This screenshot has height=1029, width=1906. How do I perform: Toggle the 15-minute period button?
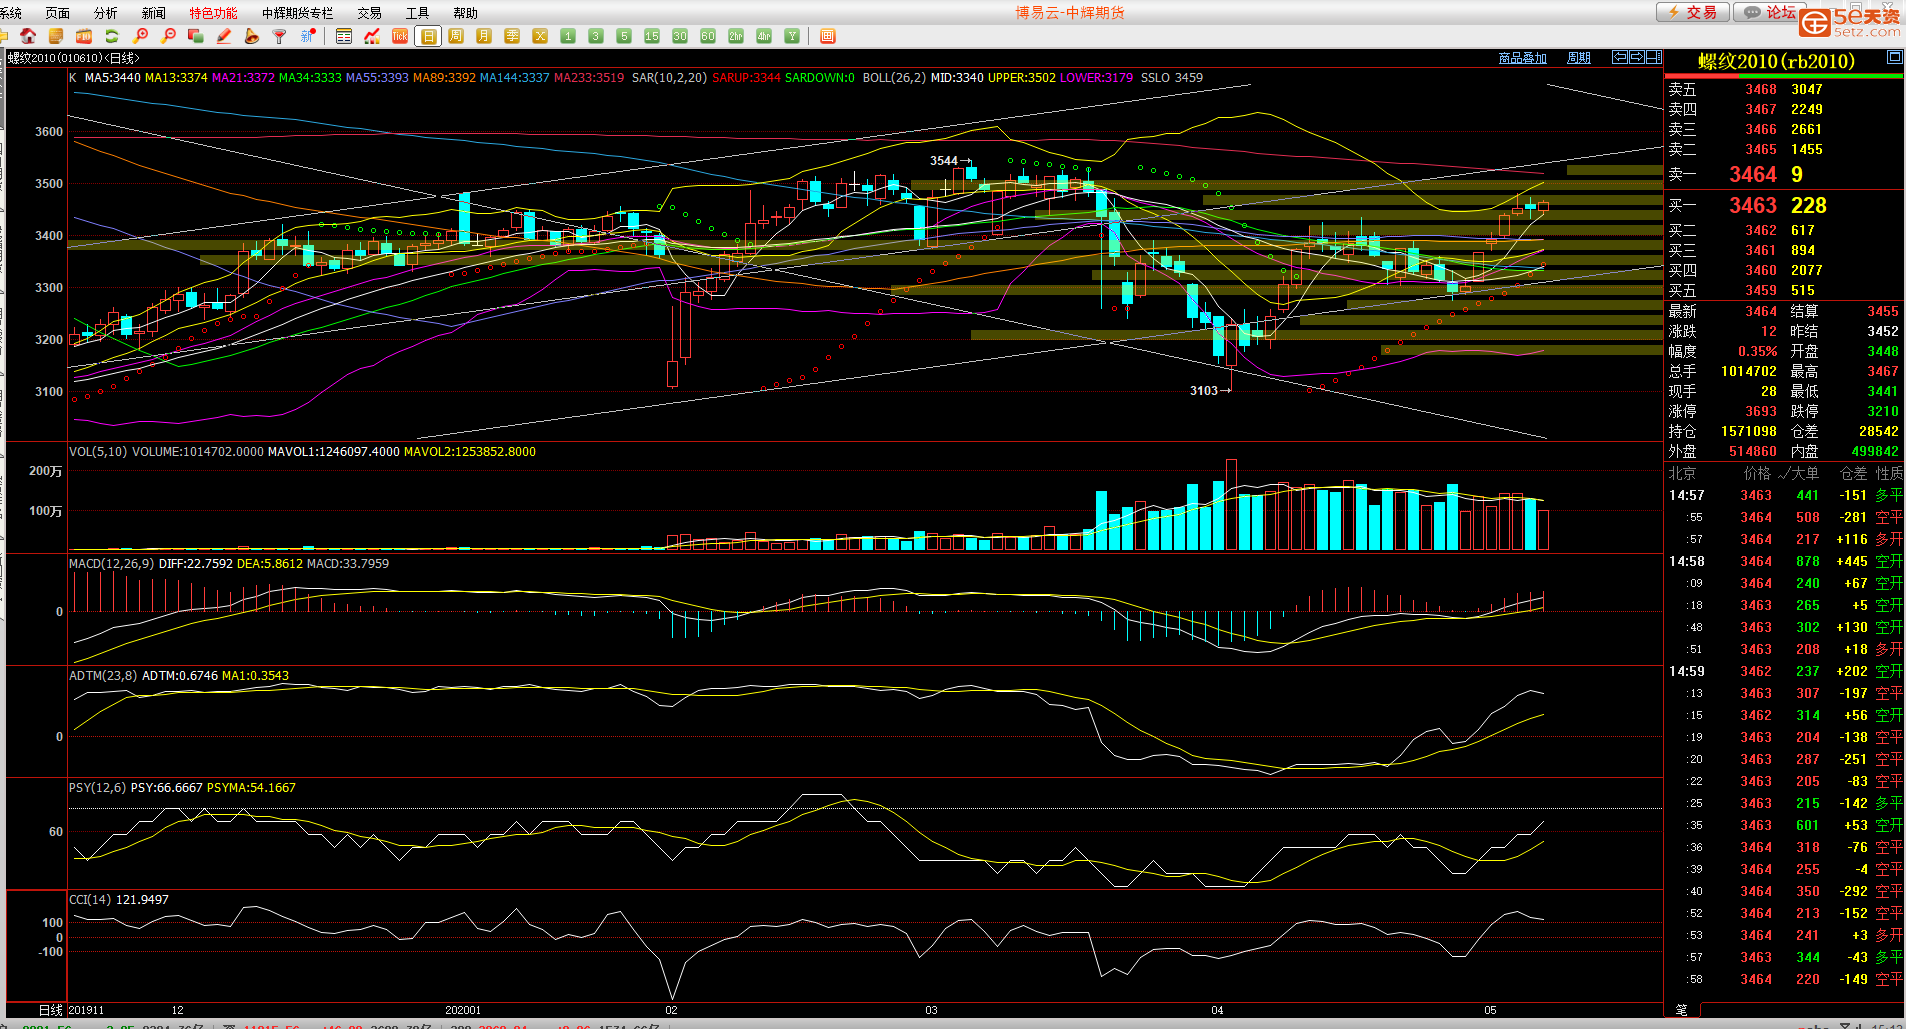652,36
